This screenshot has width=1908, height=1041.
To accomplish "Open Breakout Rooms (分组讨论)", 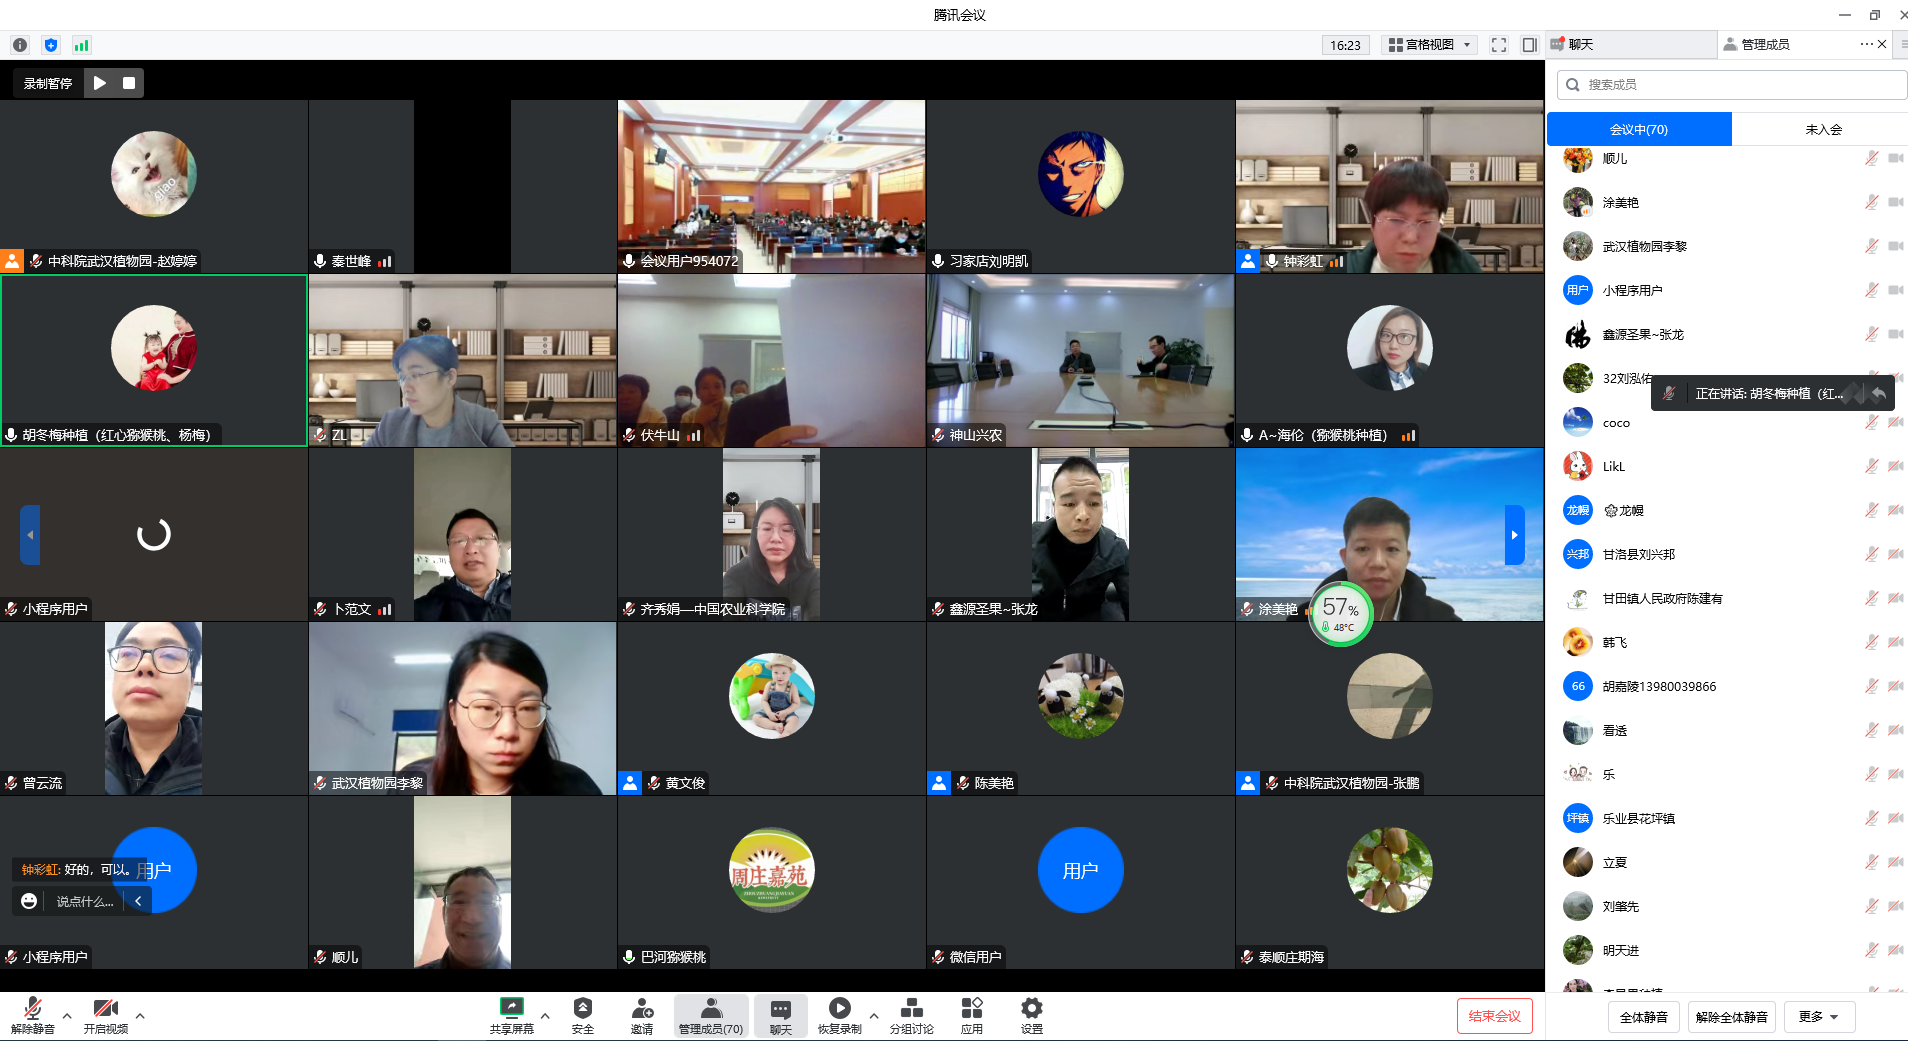I will [911, 1014].
